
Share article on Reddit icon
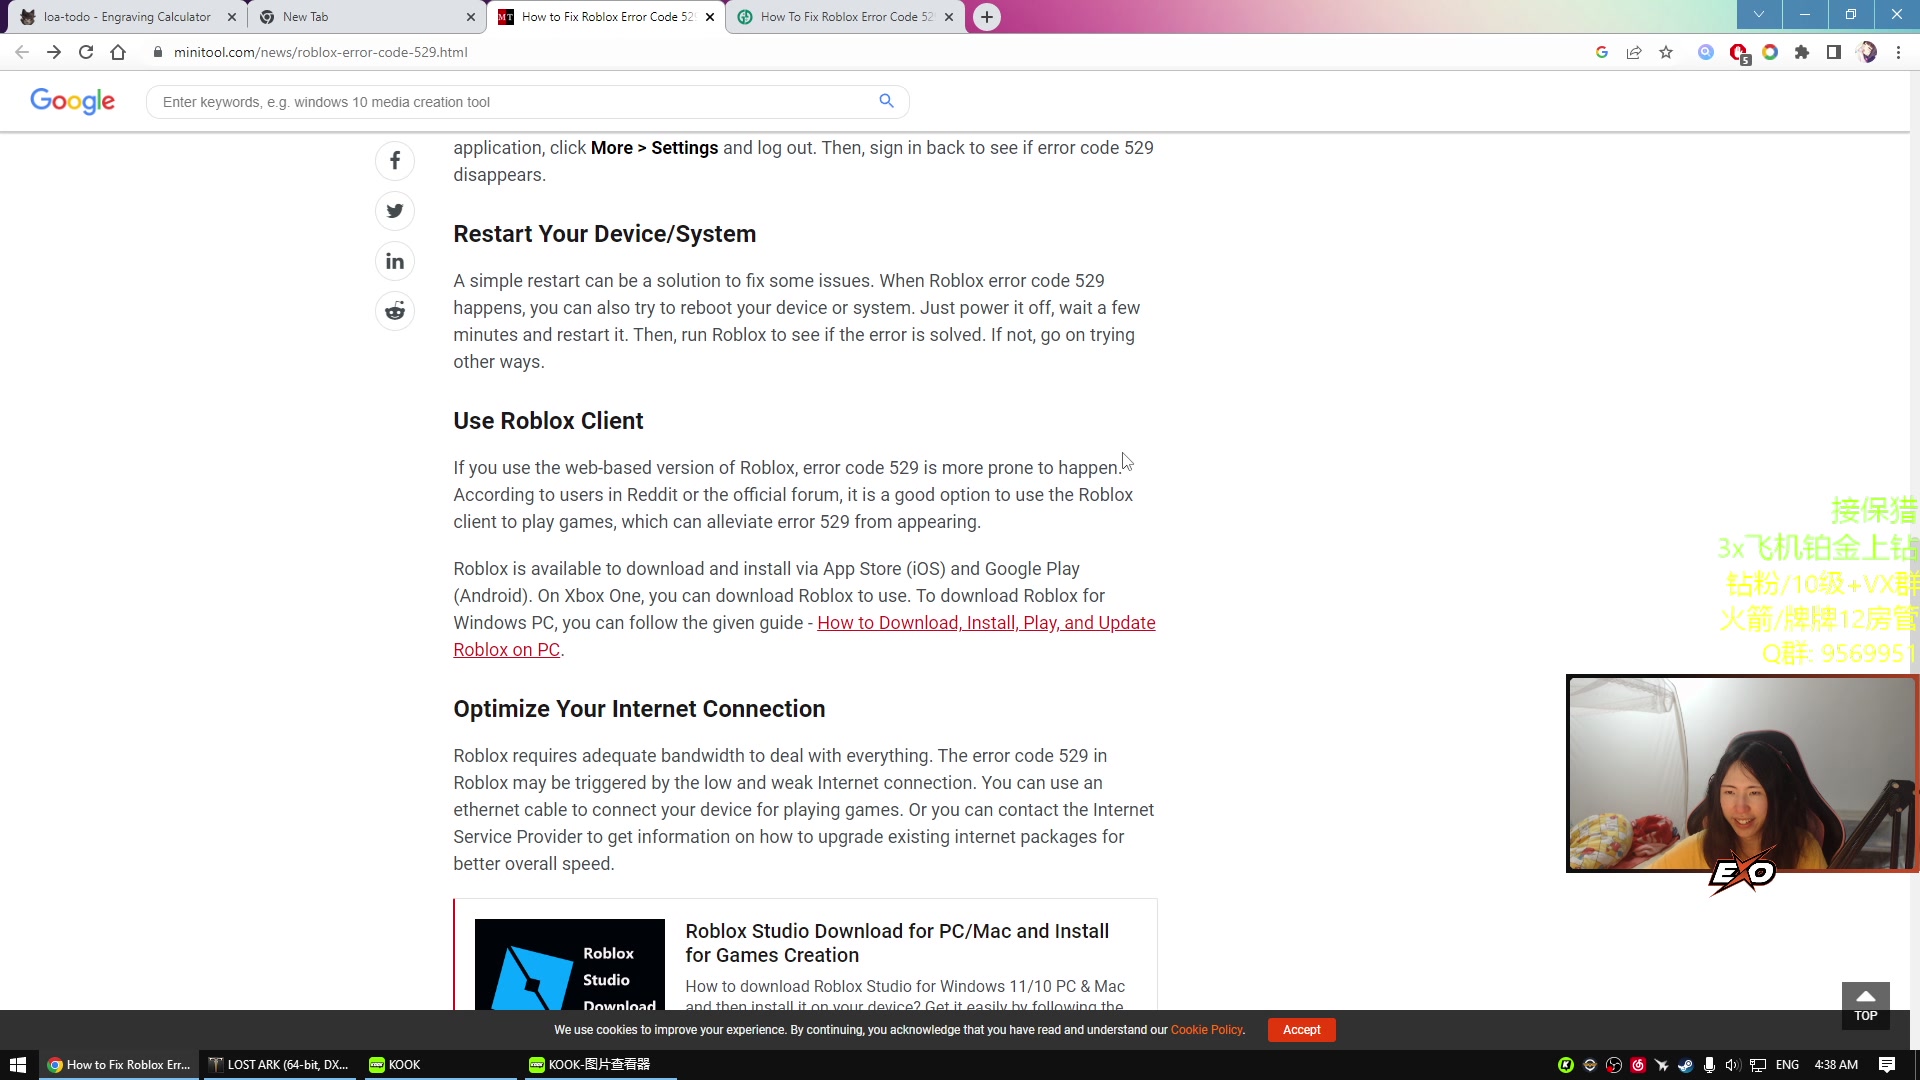point(395,311)
